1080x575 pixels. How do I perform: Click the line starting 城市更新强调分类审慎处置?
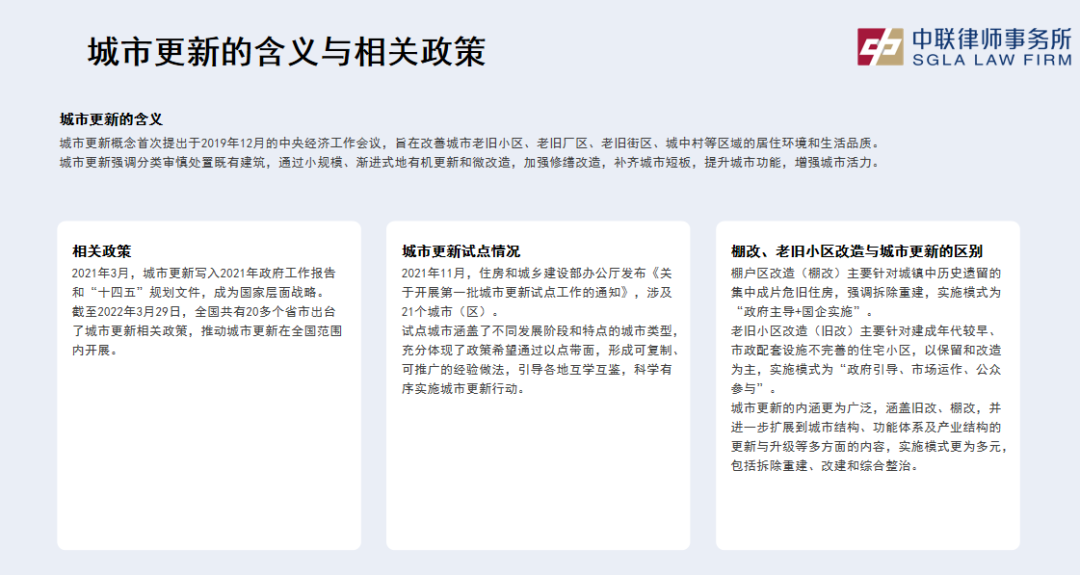[468, 162]
